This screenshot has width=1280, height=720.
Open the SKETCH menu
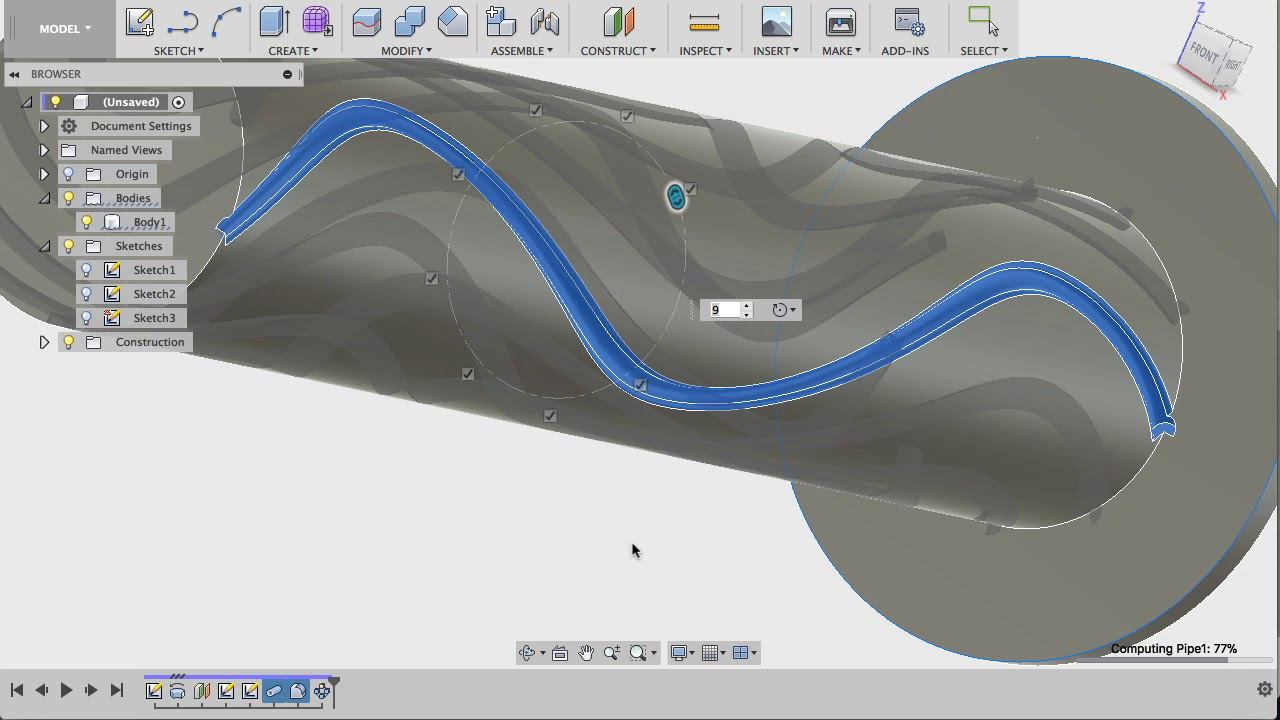pyautogui.click(x=178, y=50)
